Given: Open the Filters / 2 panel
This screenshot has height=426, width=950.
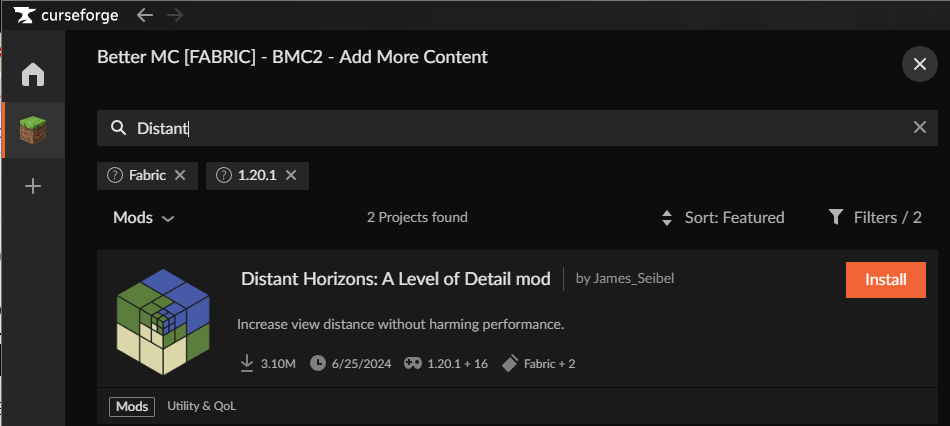Looking at the screenshot, I should pos(875,218).
